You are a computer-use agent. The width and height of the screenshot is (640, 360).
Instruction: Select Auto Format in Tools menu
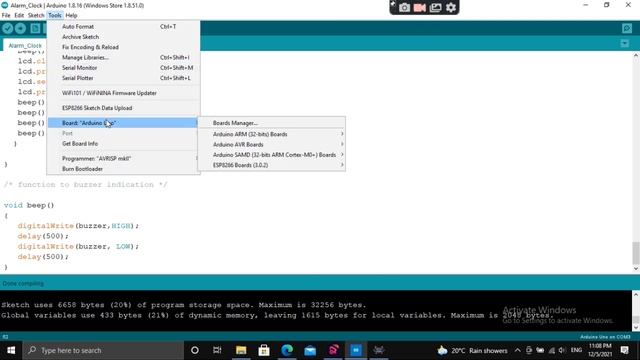pyautogui.click(x=123, y=27)
